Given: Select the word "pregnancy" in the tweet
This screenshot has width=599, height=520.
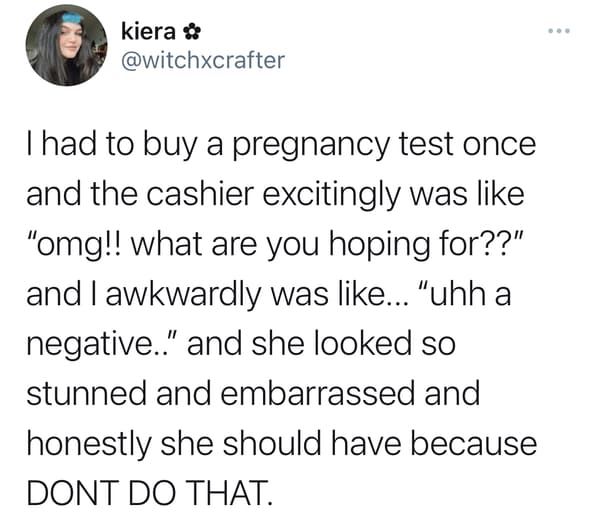Looking at the screenshot, I should click(x=311, y=147).
